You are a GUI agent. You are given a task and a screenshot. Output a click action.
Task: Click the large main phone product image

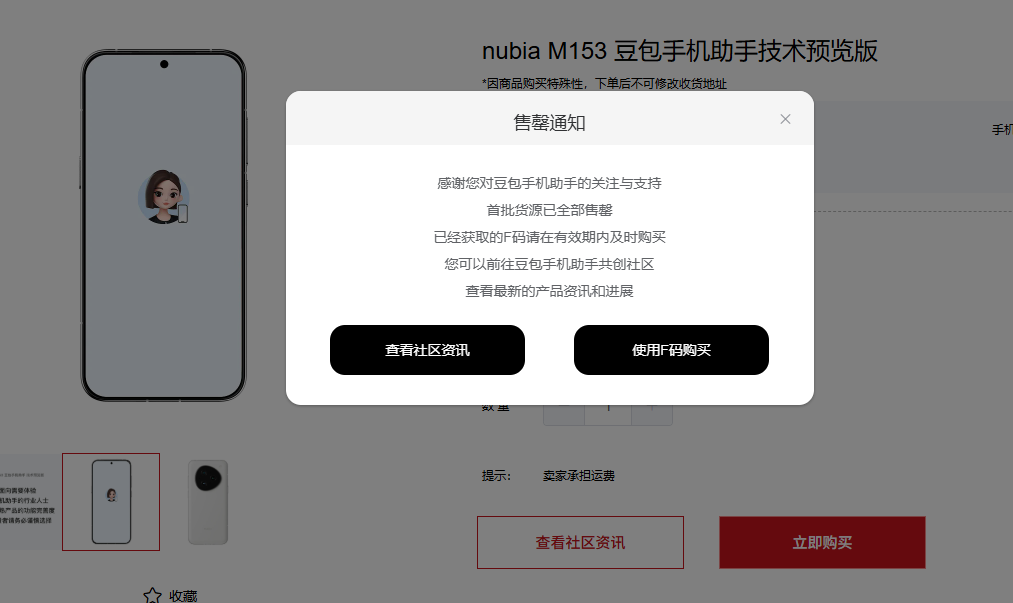click(x=163, y=225)
